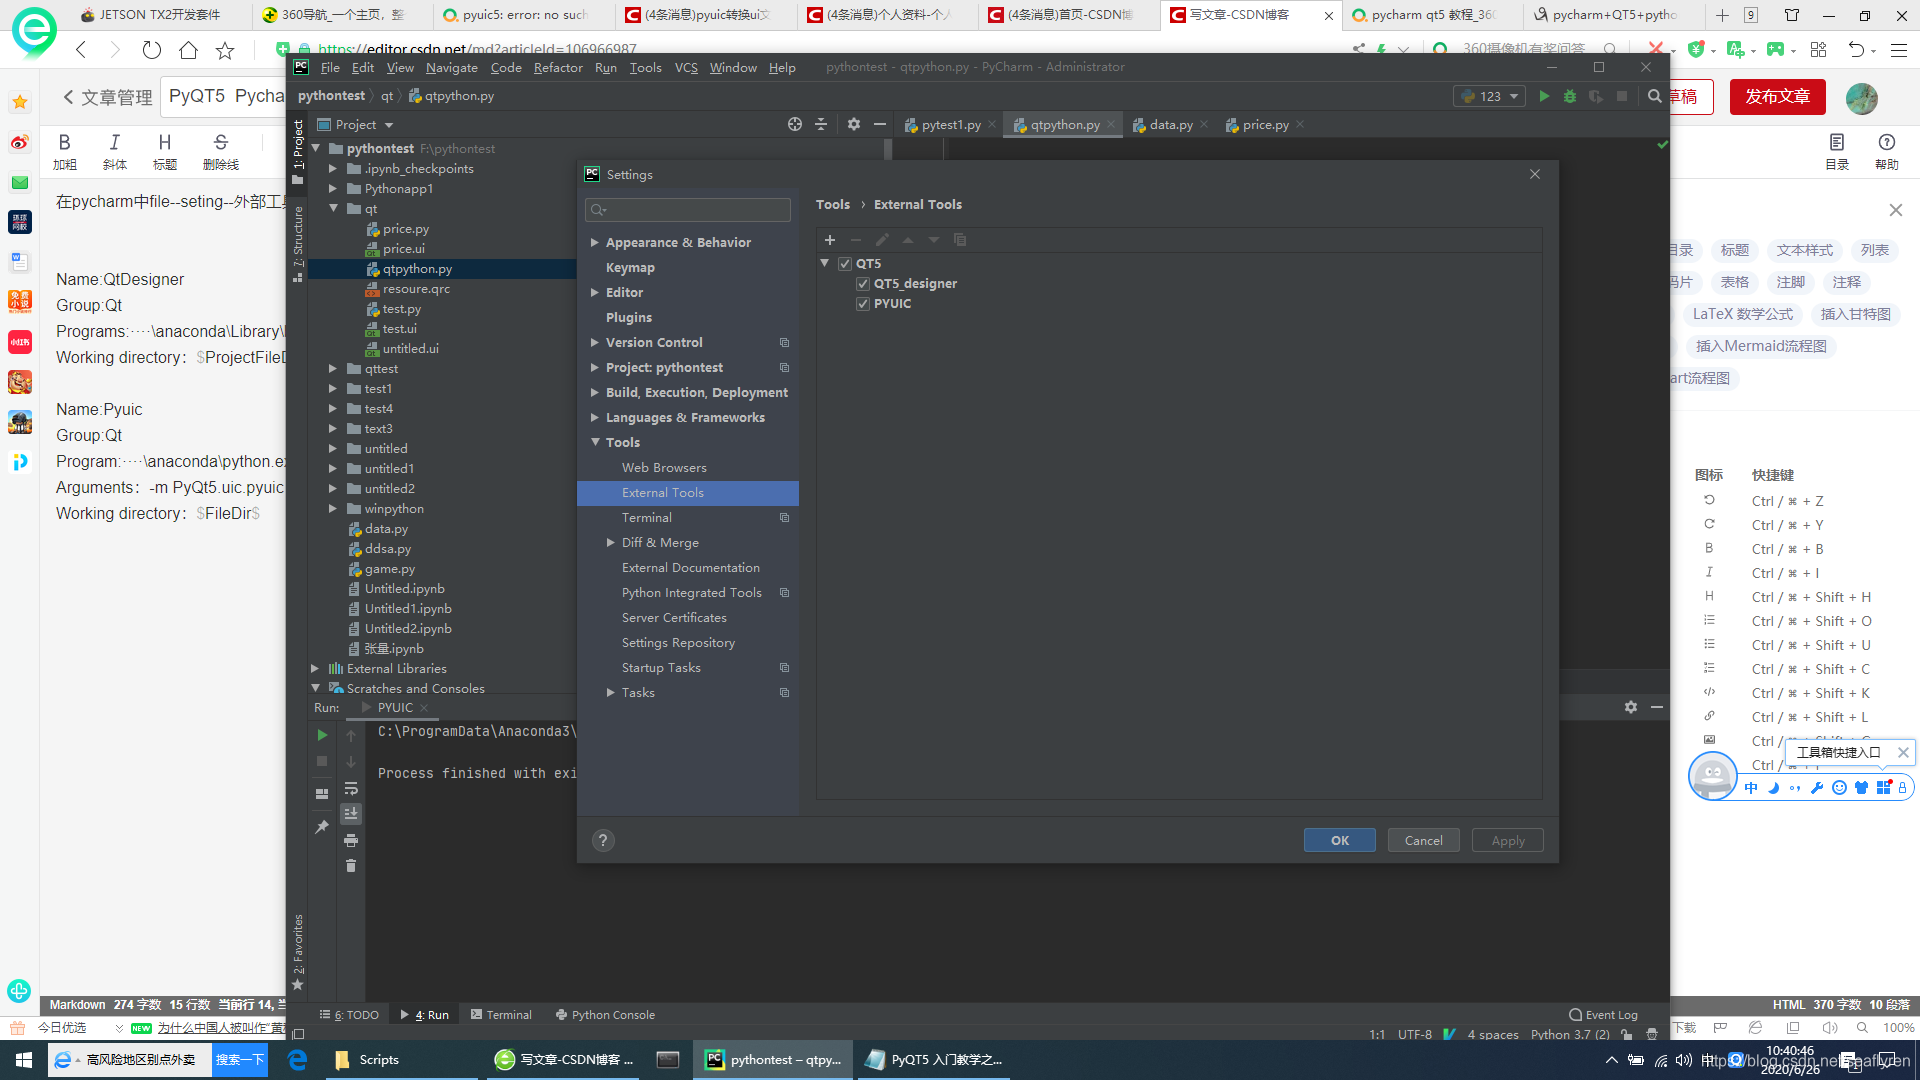Click the green Run button in PyCharm toolbar
This screenshot has height=1080, width=1920.
click(x=1544, y=96)
